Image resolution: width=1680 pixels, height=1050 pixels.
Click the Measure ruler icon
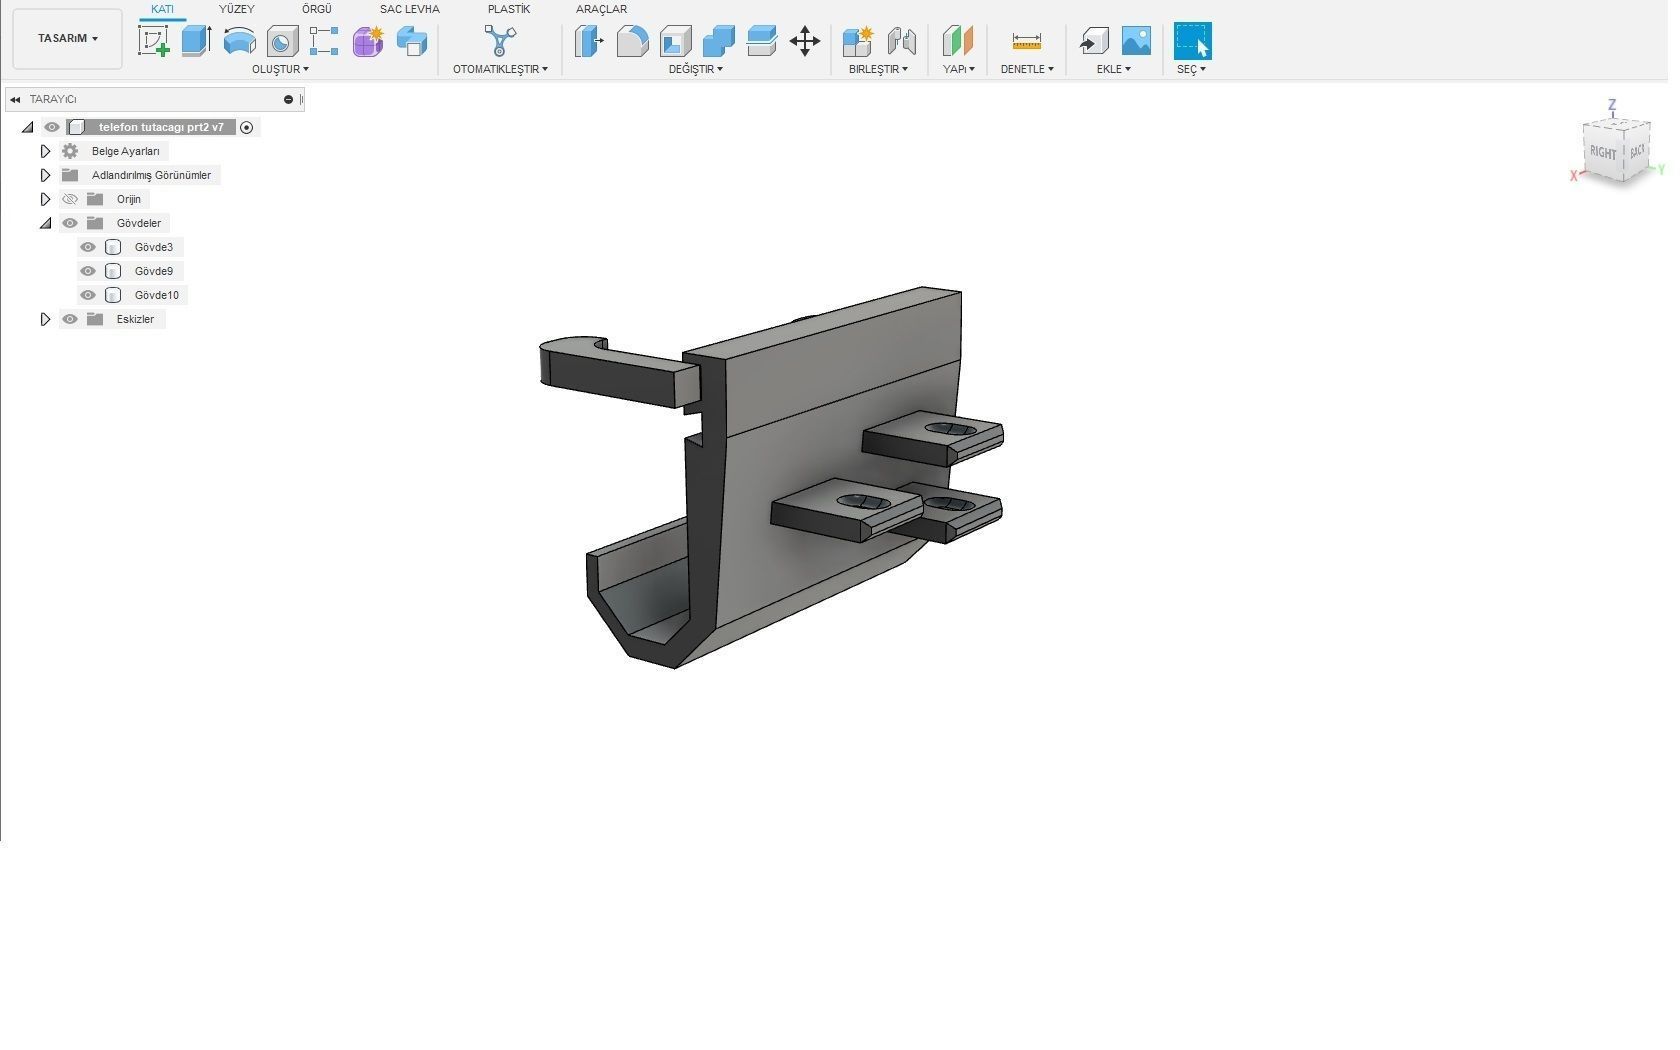[1027, 41]
